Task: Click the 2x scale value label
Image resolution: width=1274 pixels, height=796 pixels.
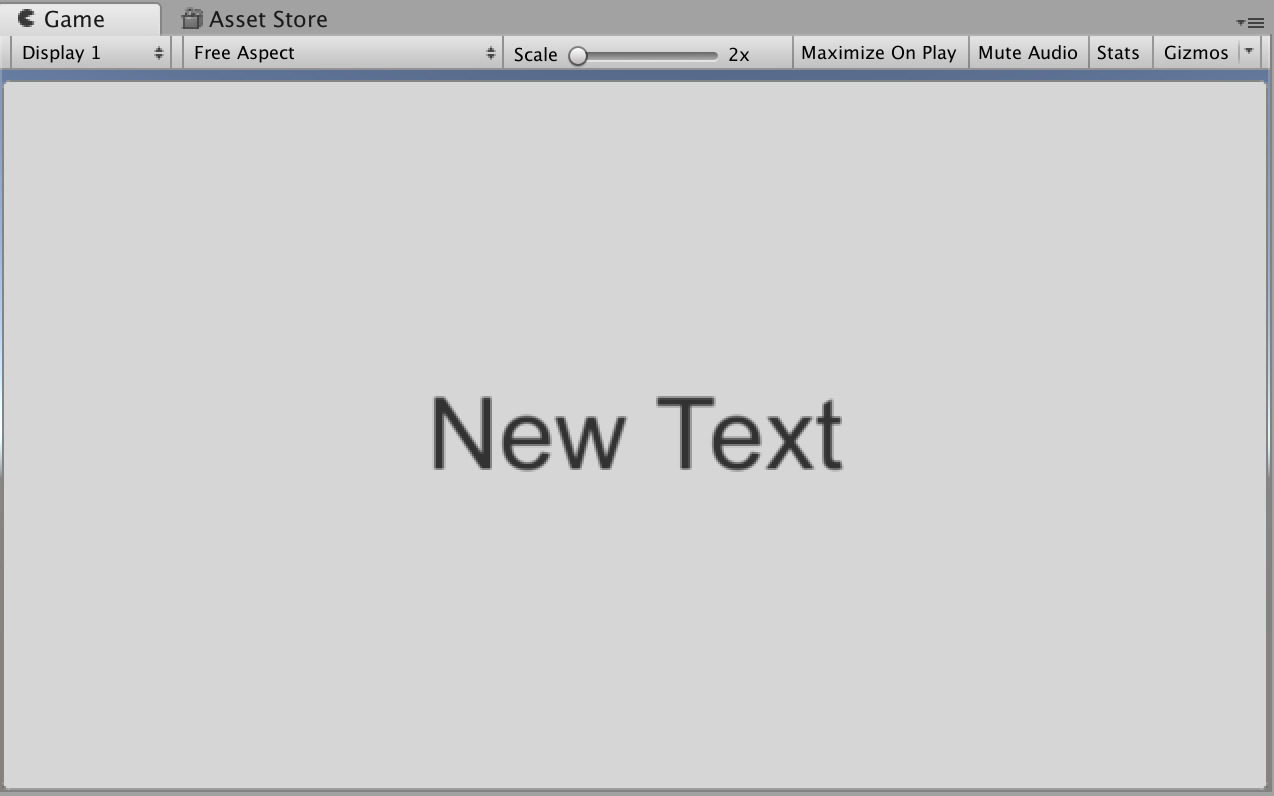Action: 740,54
